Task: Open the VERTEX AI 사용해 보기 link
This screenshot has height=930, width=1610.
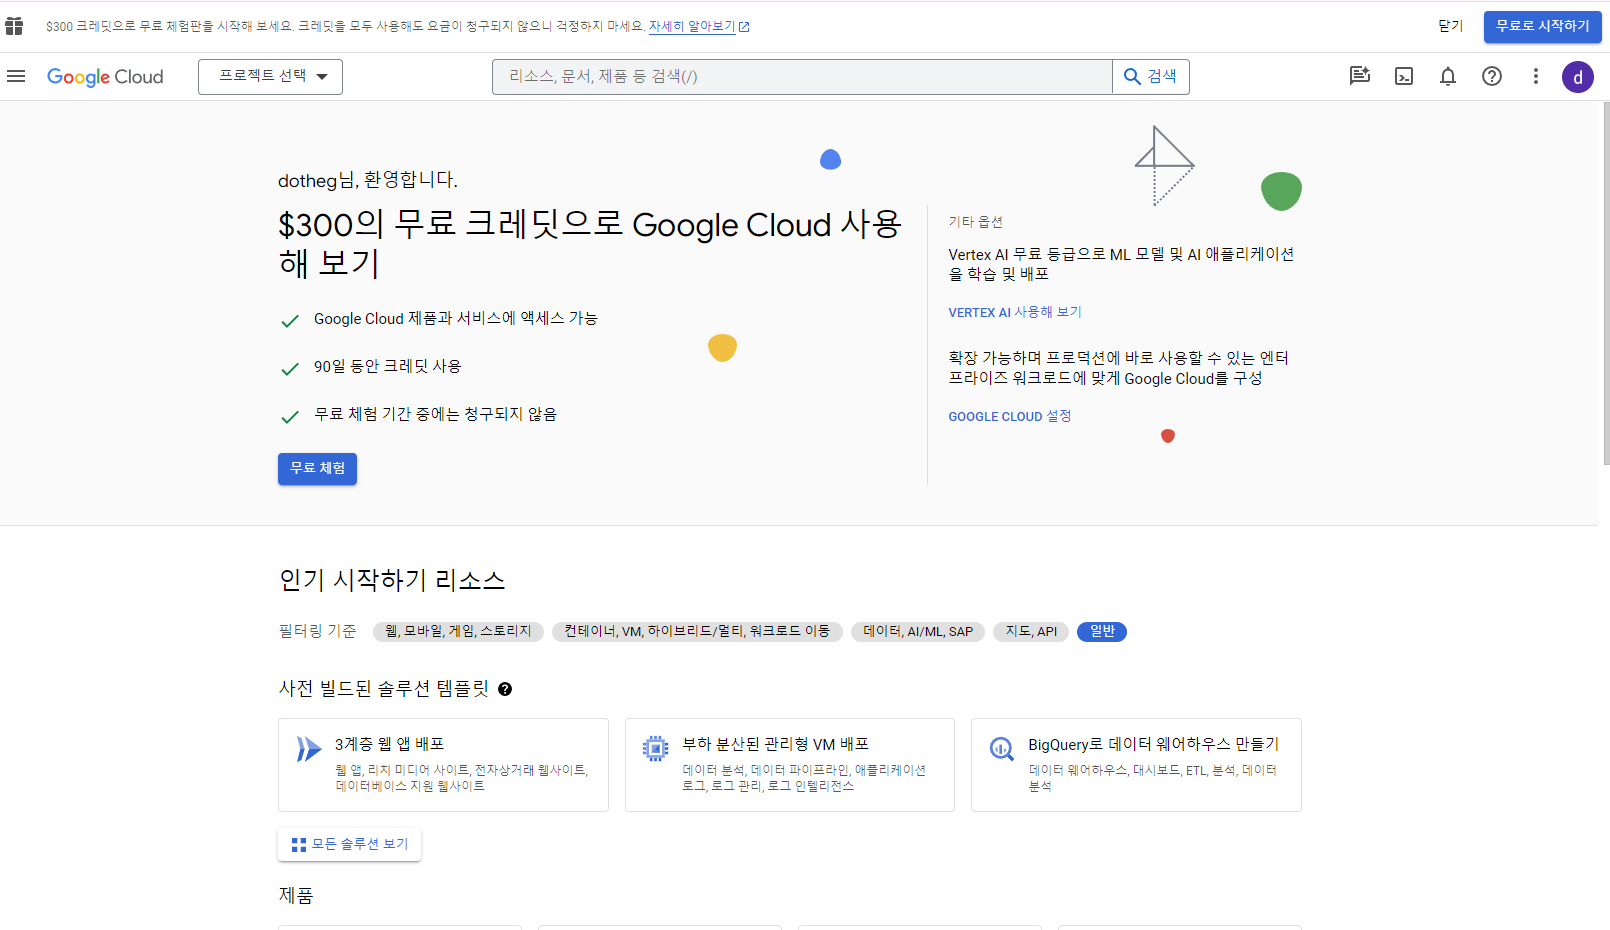Action: 1015,313
